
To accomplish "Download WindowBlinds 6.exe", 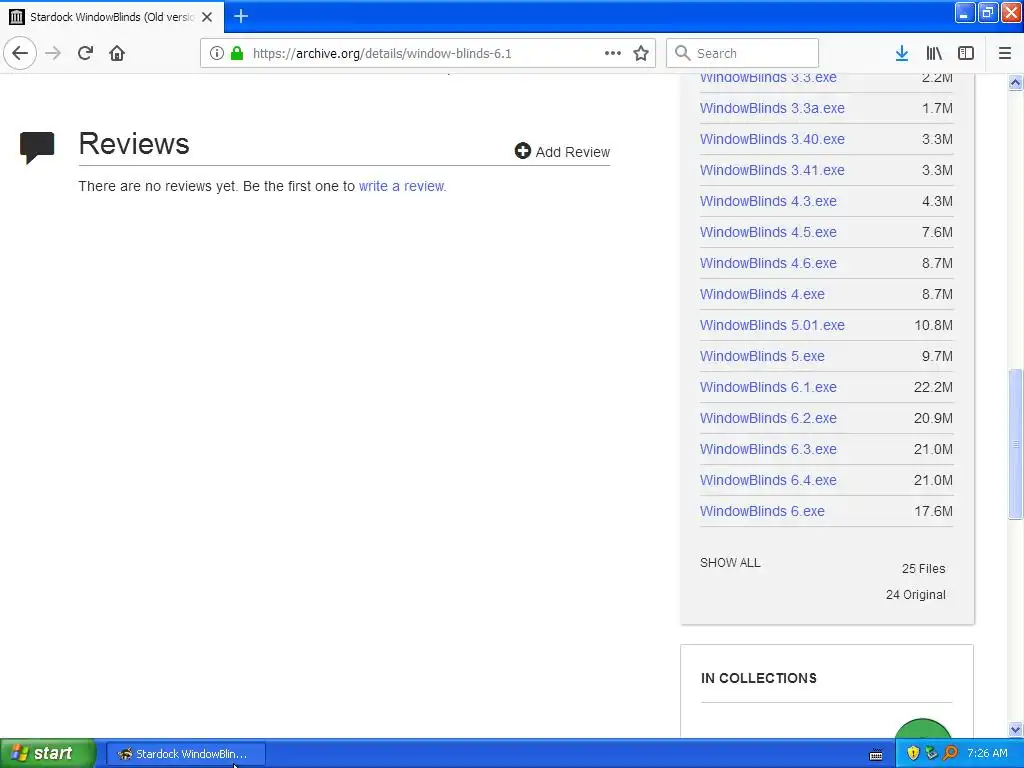I will (x=762, y=511).
